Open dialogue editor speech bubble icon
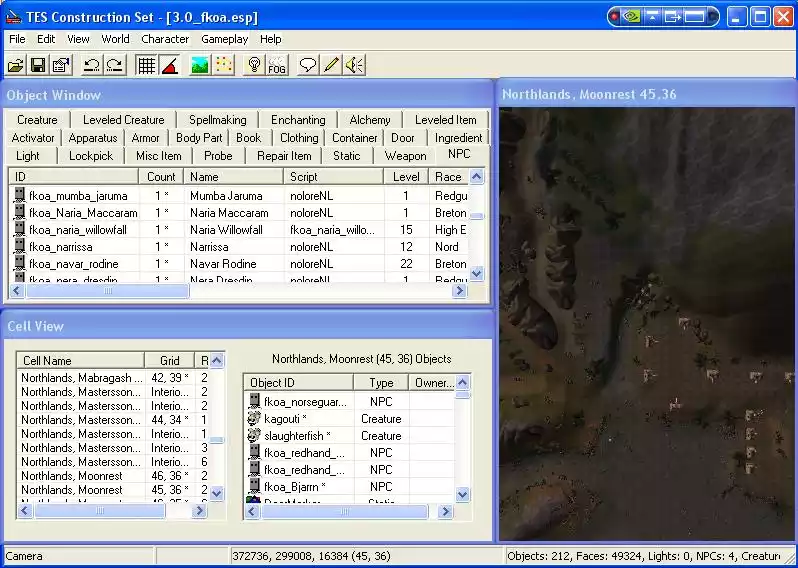This screenshot has width=798, height=568. [308, 65]
